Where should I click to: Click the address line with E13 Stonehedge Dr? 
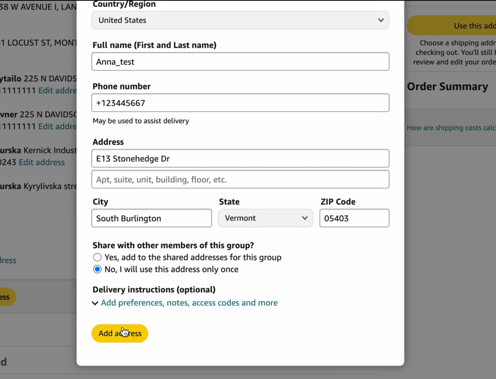(x=240, y=158)
